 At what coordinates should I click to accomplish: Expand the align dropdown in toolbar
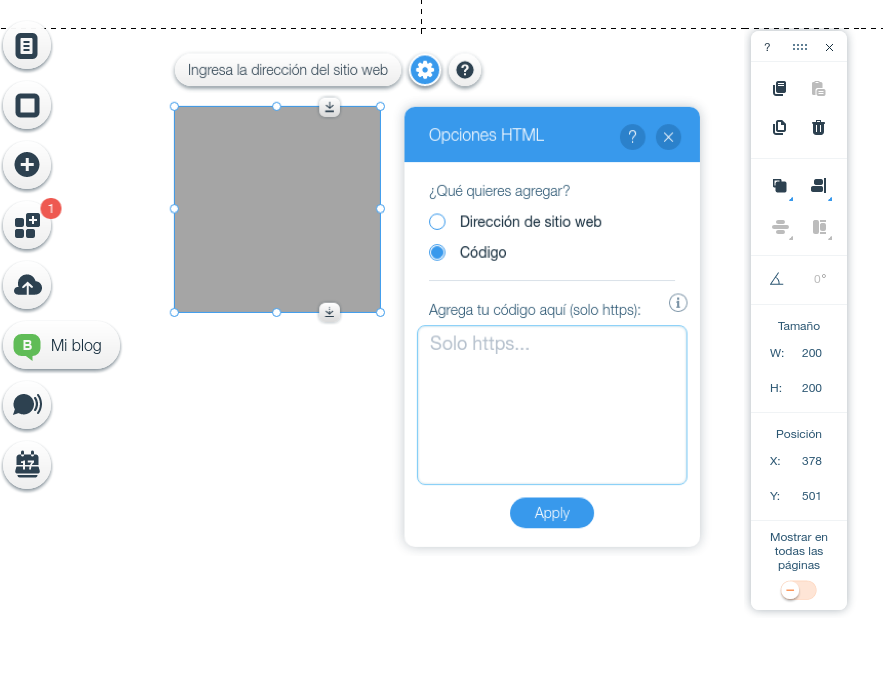[819, 186]
